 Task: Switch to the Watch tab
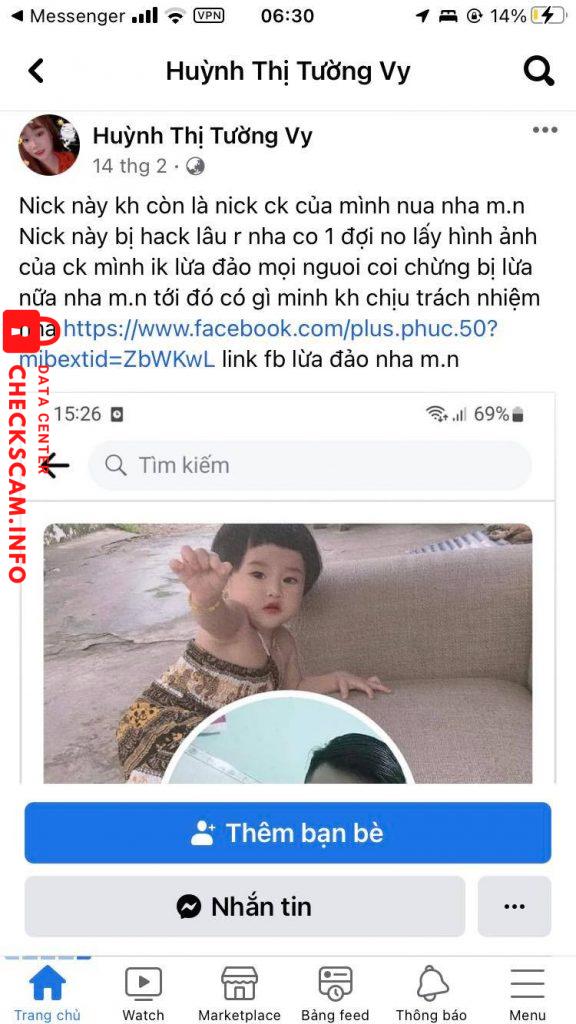point(143,993)
